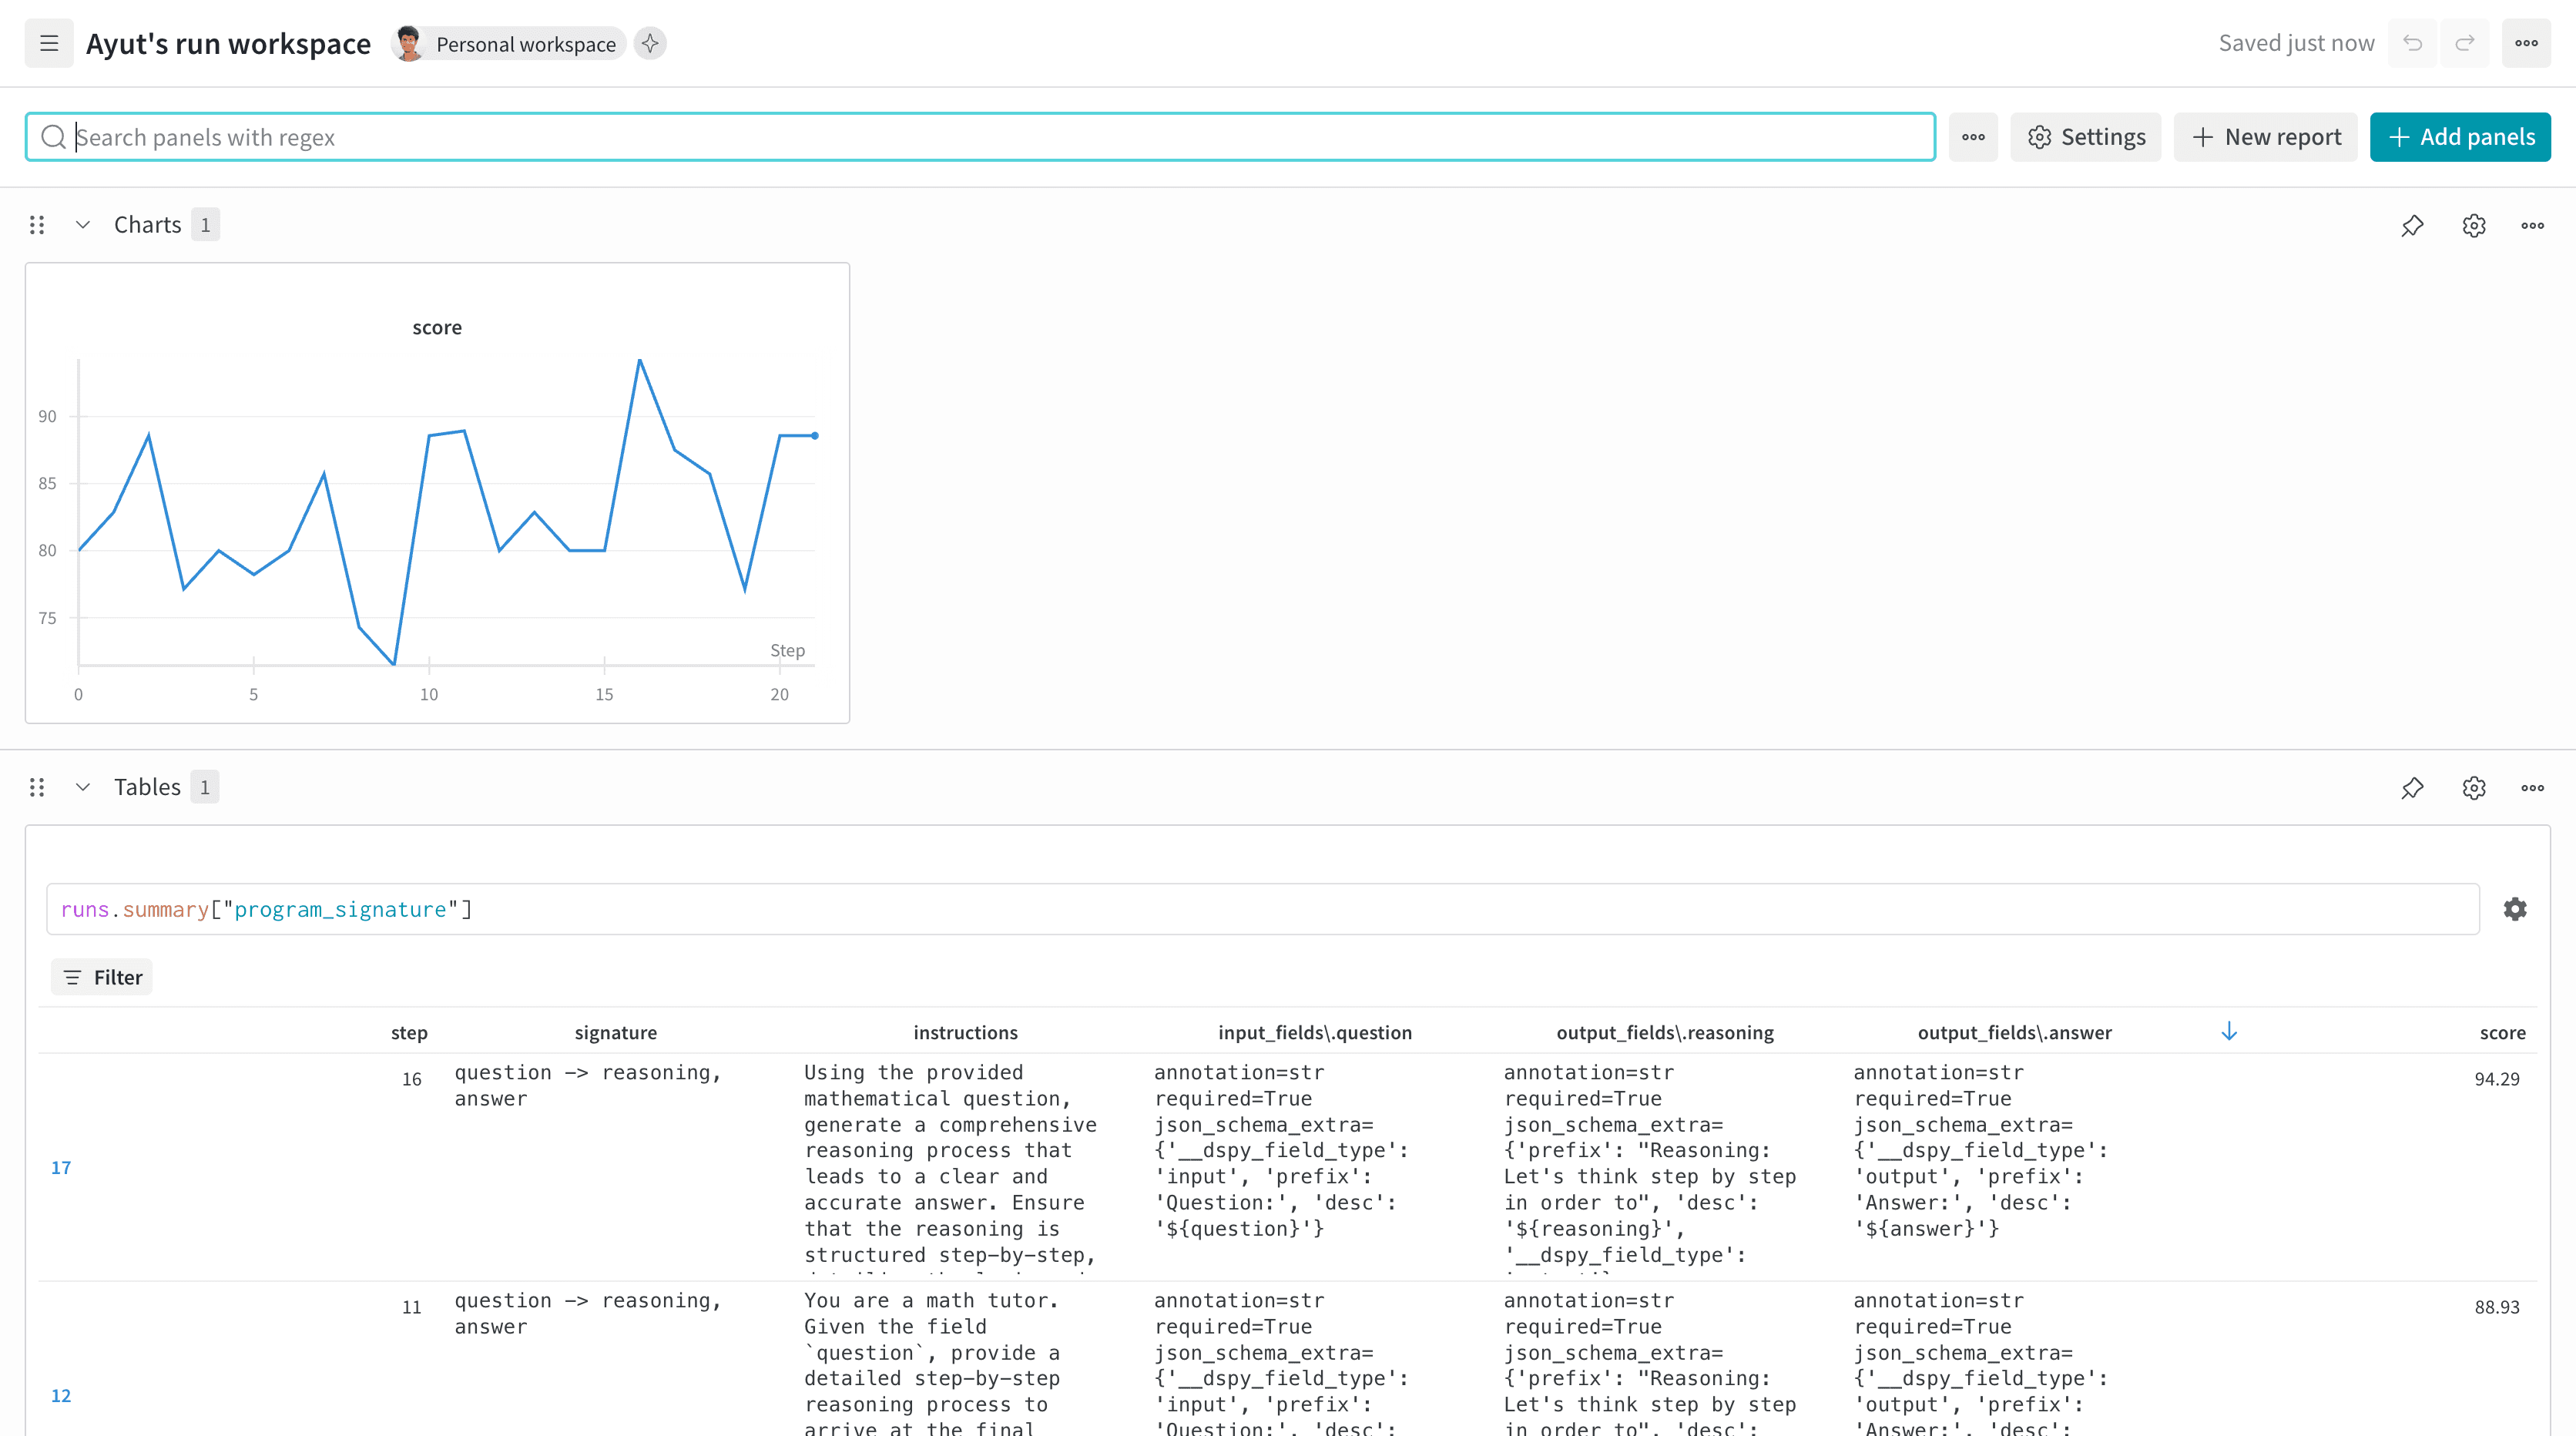This screenshot has height=1436, width=2576.
Task: Grab the Charts section drag handle
Action: (37, 225)
